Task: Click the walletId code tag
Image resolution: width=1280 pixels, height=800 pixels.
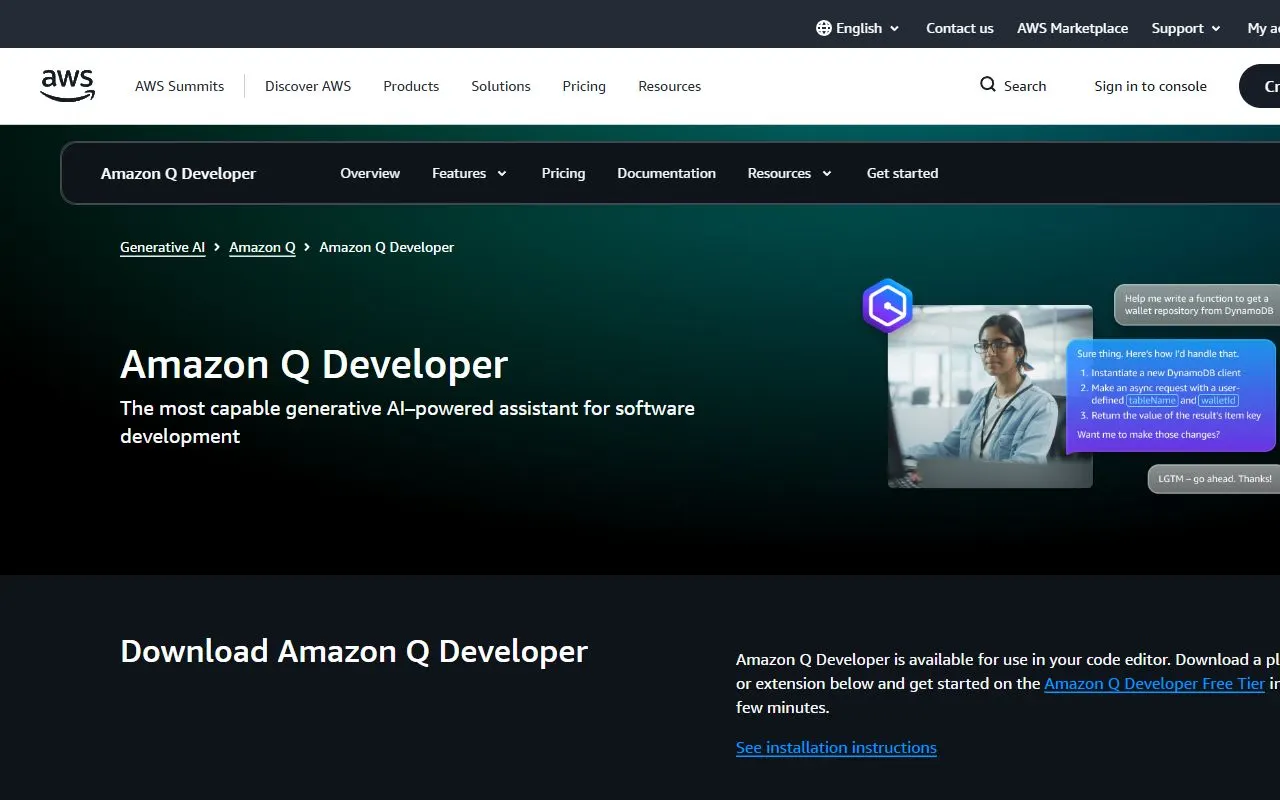Action: pyautogui.click(x=1219, y=400)
